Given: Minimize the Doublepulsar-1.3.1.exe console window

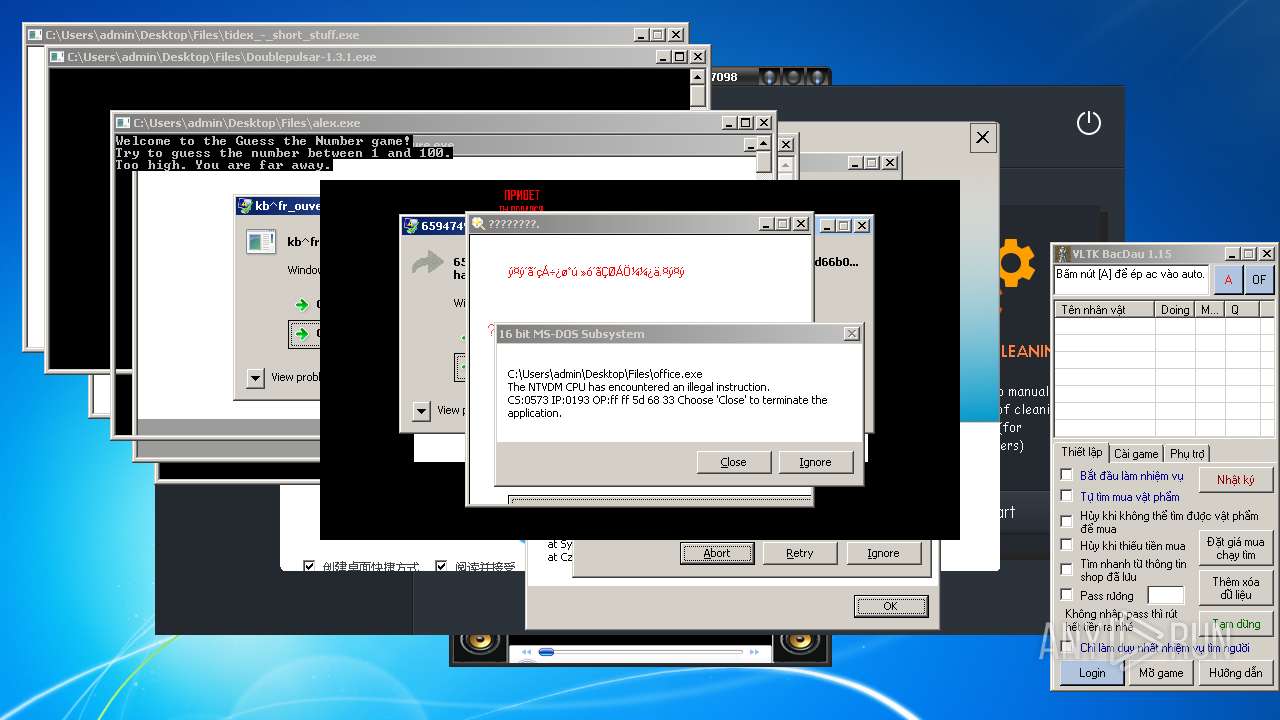Looking at the screenshot, I should (662, 57).
